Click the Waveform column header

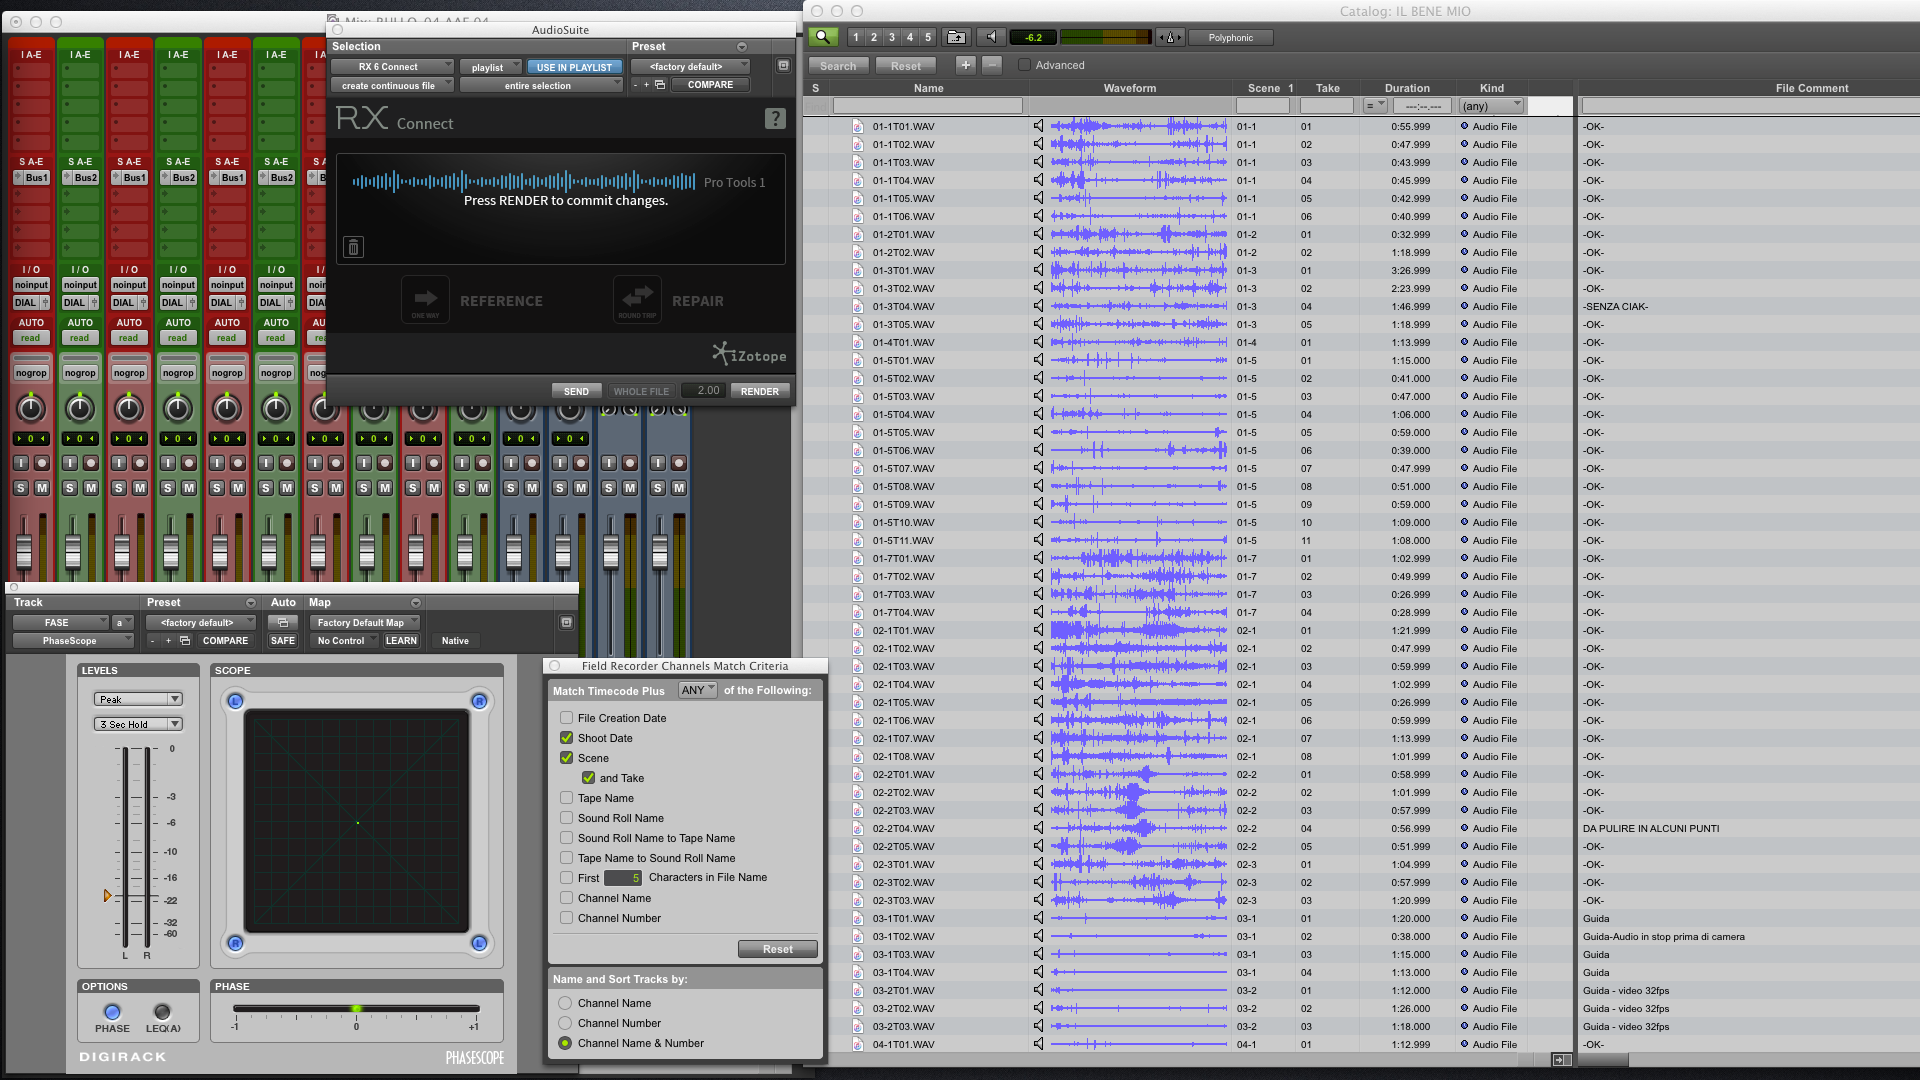click(x=1130, y=88)
